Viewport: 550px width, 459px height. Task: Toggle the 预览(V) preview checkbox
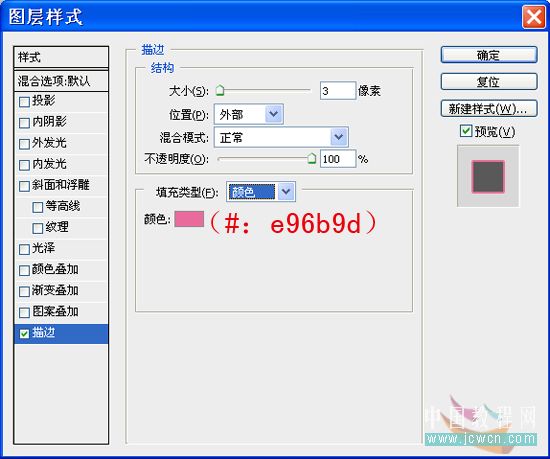click(x=466, y=131)
